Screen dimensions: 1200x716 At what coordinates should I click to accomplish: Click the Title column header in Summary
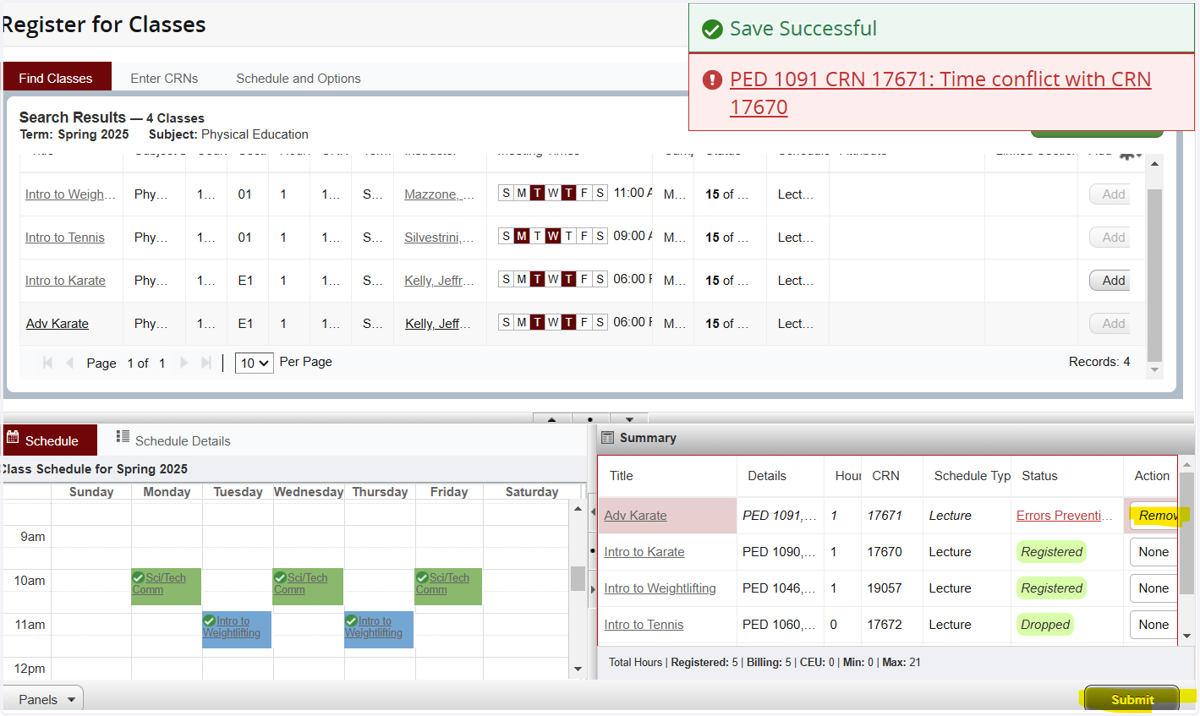click(621, 475)
